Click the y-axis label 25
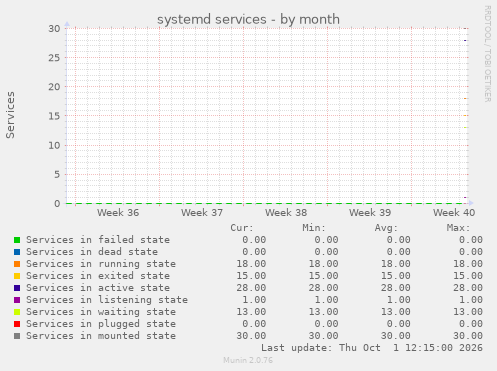 54,58
